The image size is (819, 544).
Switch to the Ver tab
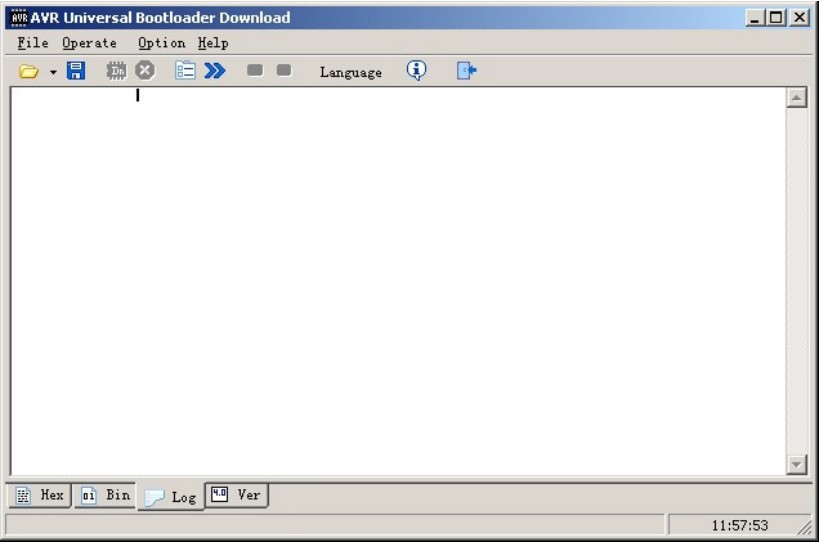tap(237, 494)
